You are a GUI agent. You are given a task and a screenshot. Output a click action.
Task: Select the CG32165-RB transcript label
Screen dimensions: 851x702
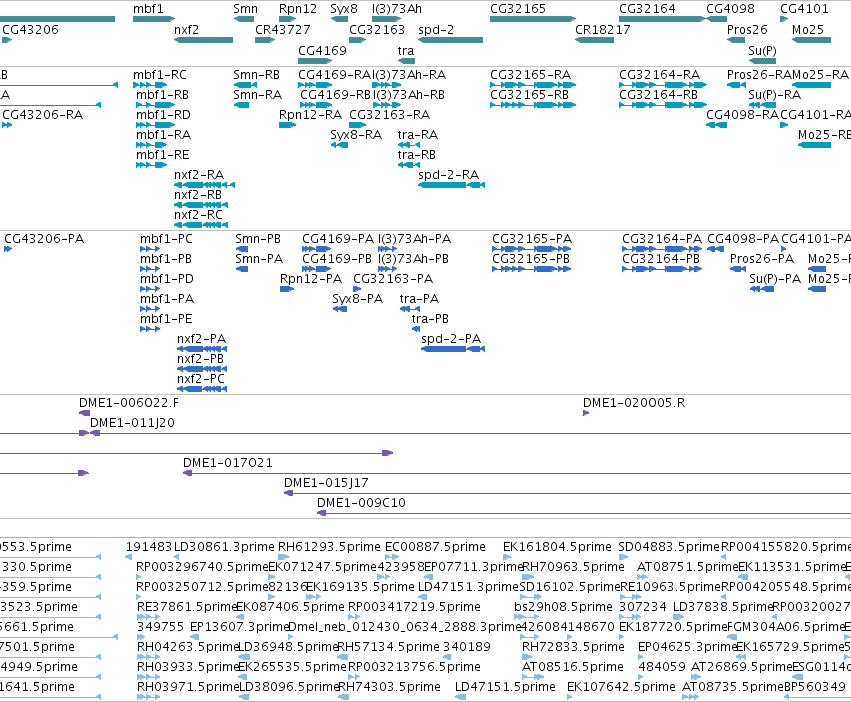pyautogui.click(x=529, y=94)
